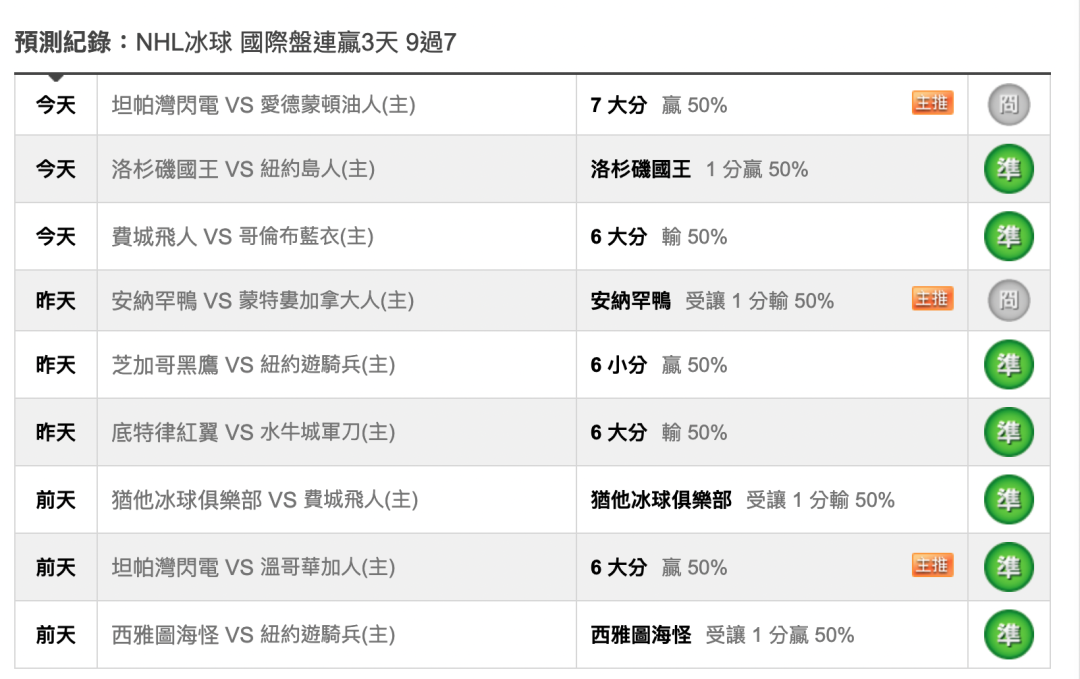The width and height of the screenshot is (1080, 679).
Task: Open 底特律紅翼 VS 水牛城軍刀 matchup
Action: click(253, 432)
